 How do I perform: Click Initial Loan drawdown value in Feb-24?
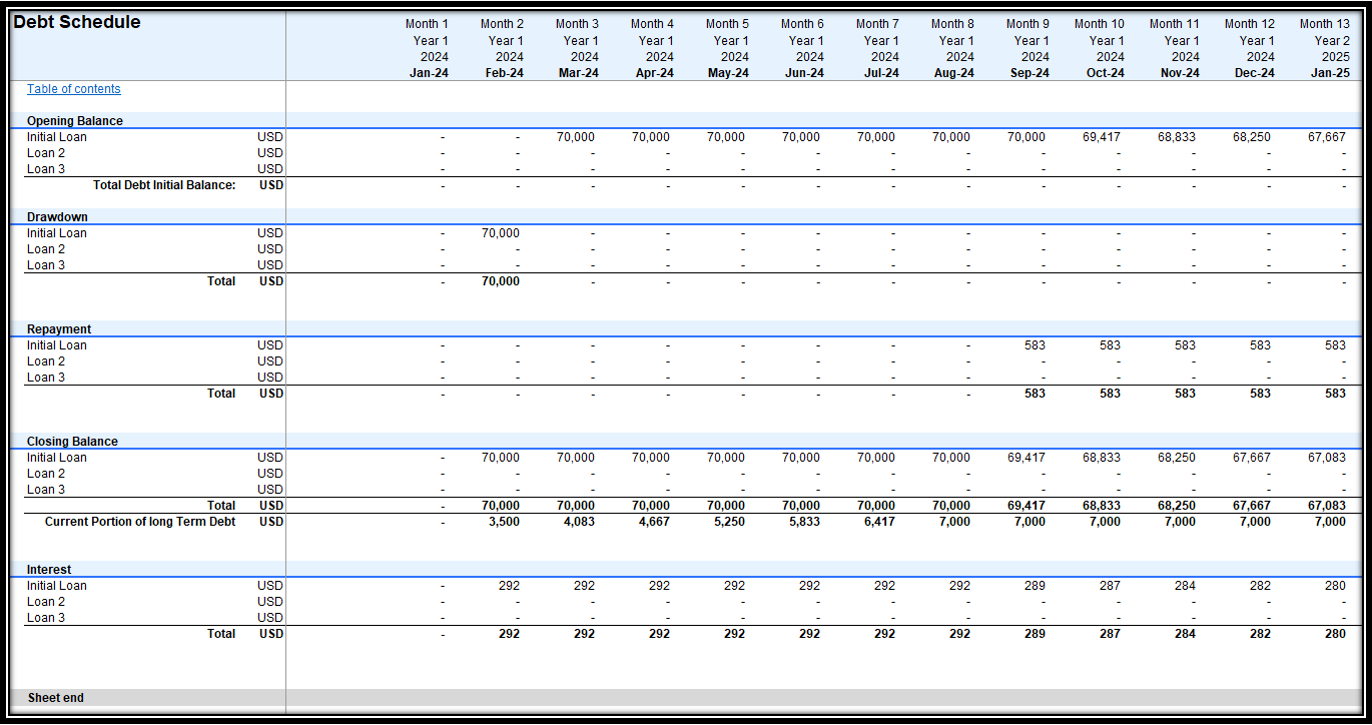click(500, 233)
